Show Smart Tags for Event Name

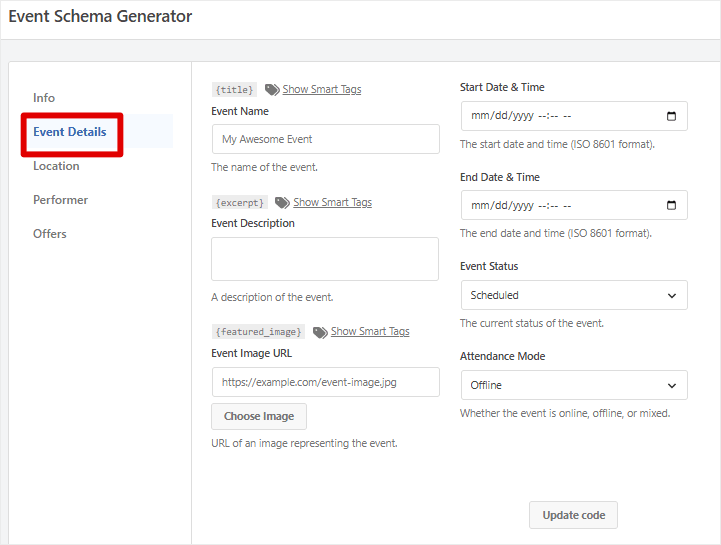[x=322, y=89]
